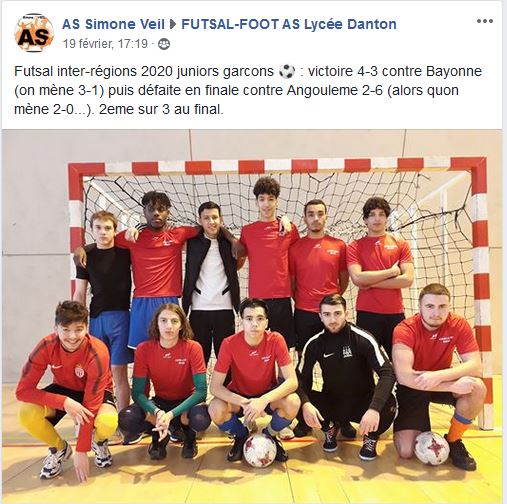The height and width of the screenshot is (504, 507).
Task: Open the three-dots post options menu
Action: click(485, 21)
